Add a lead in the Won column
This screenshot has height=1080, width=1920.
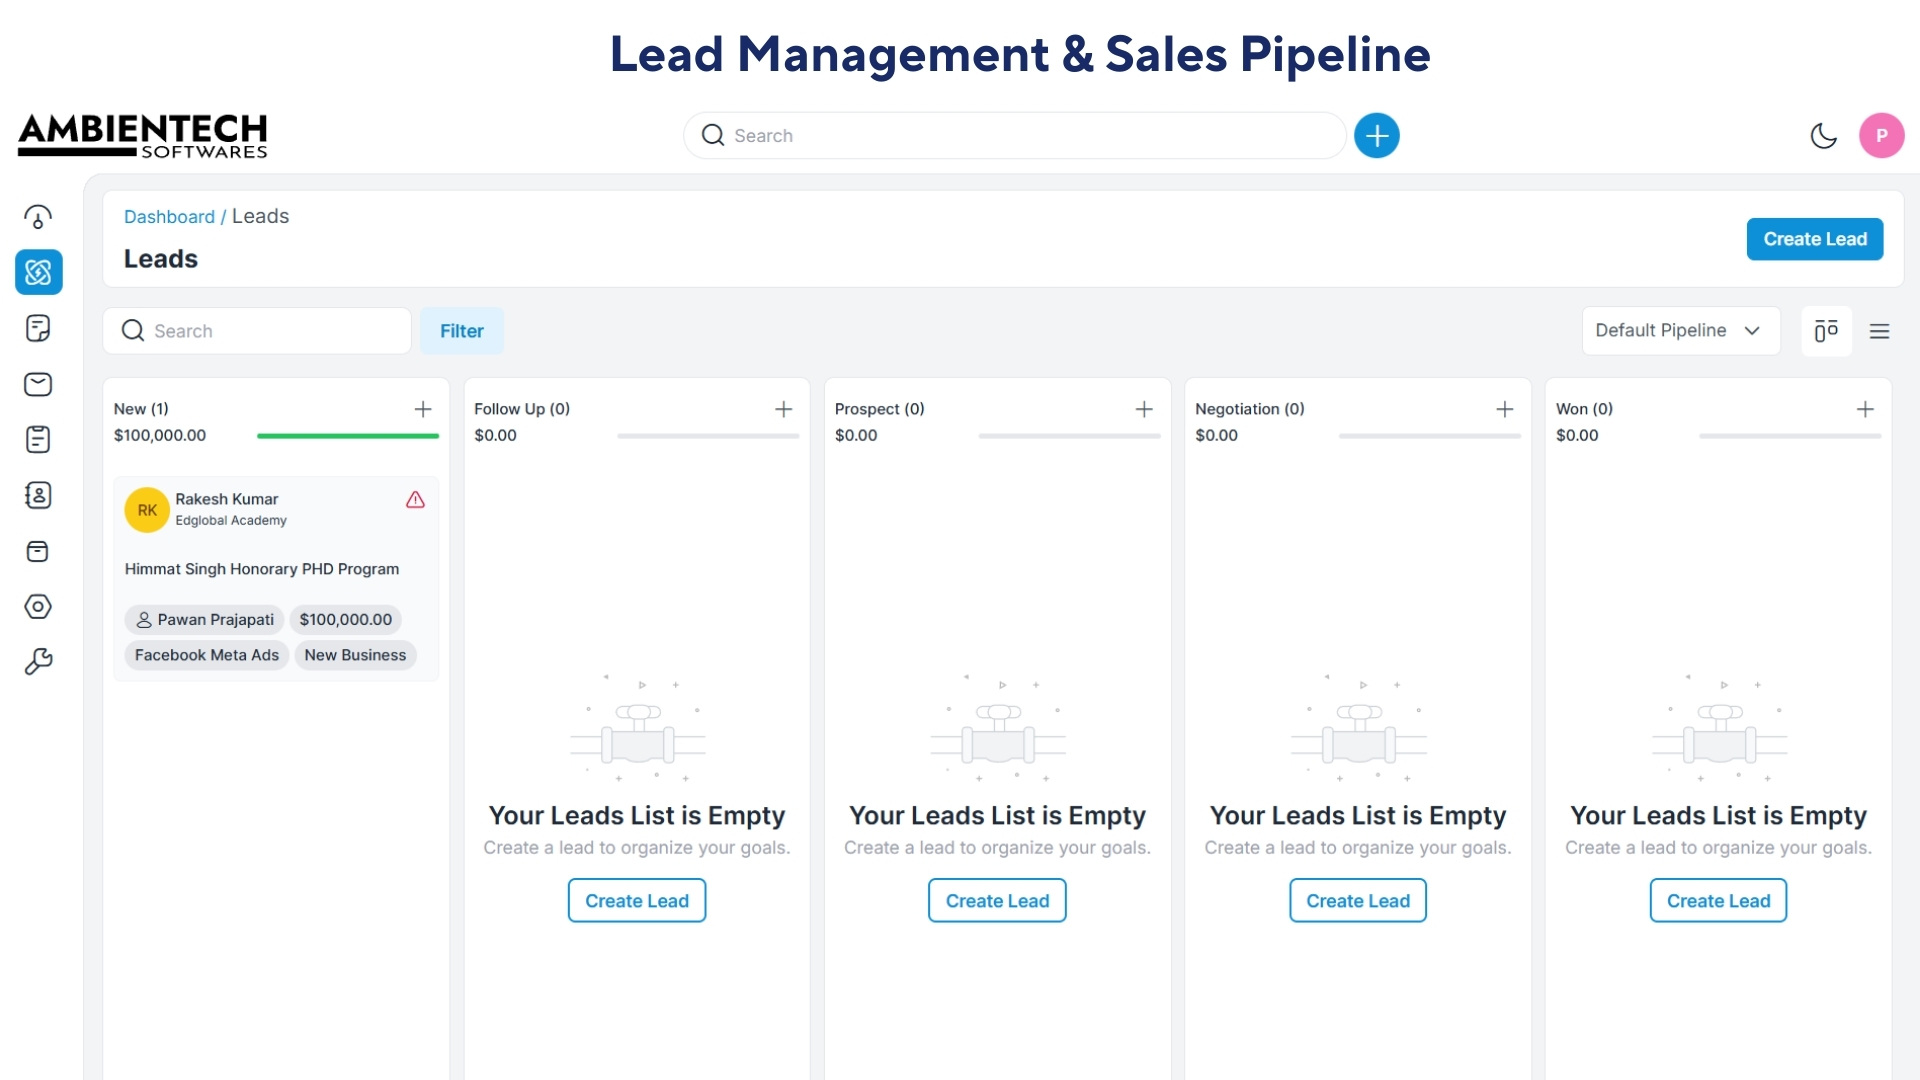1867,409
